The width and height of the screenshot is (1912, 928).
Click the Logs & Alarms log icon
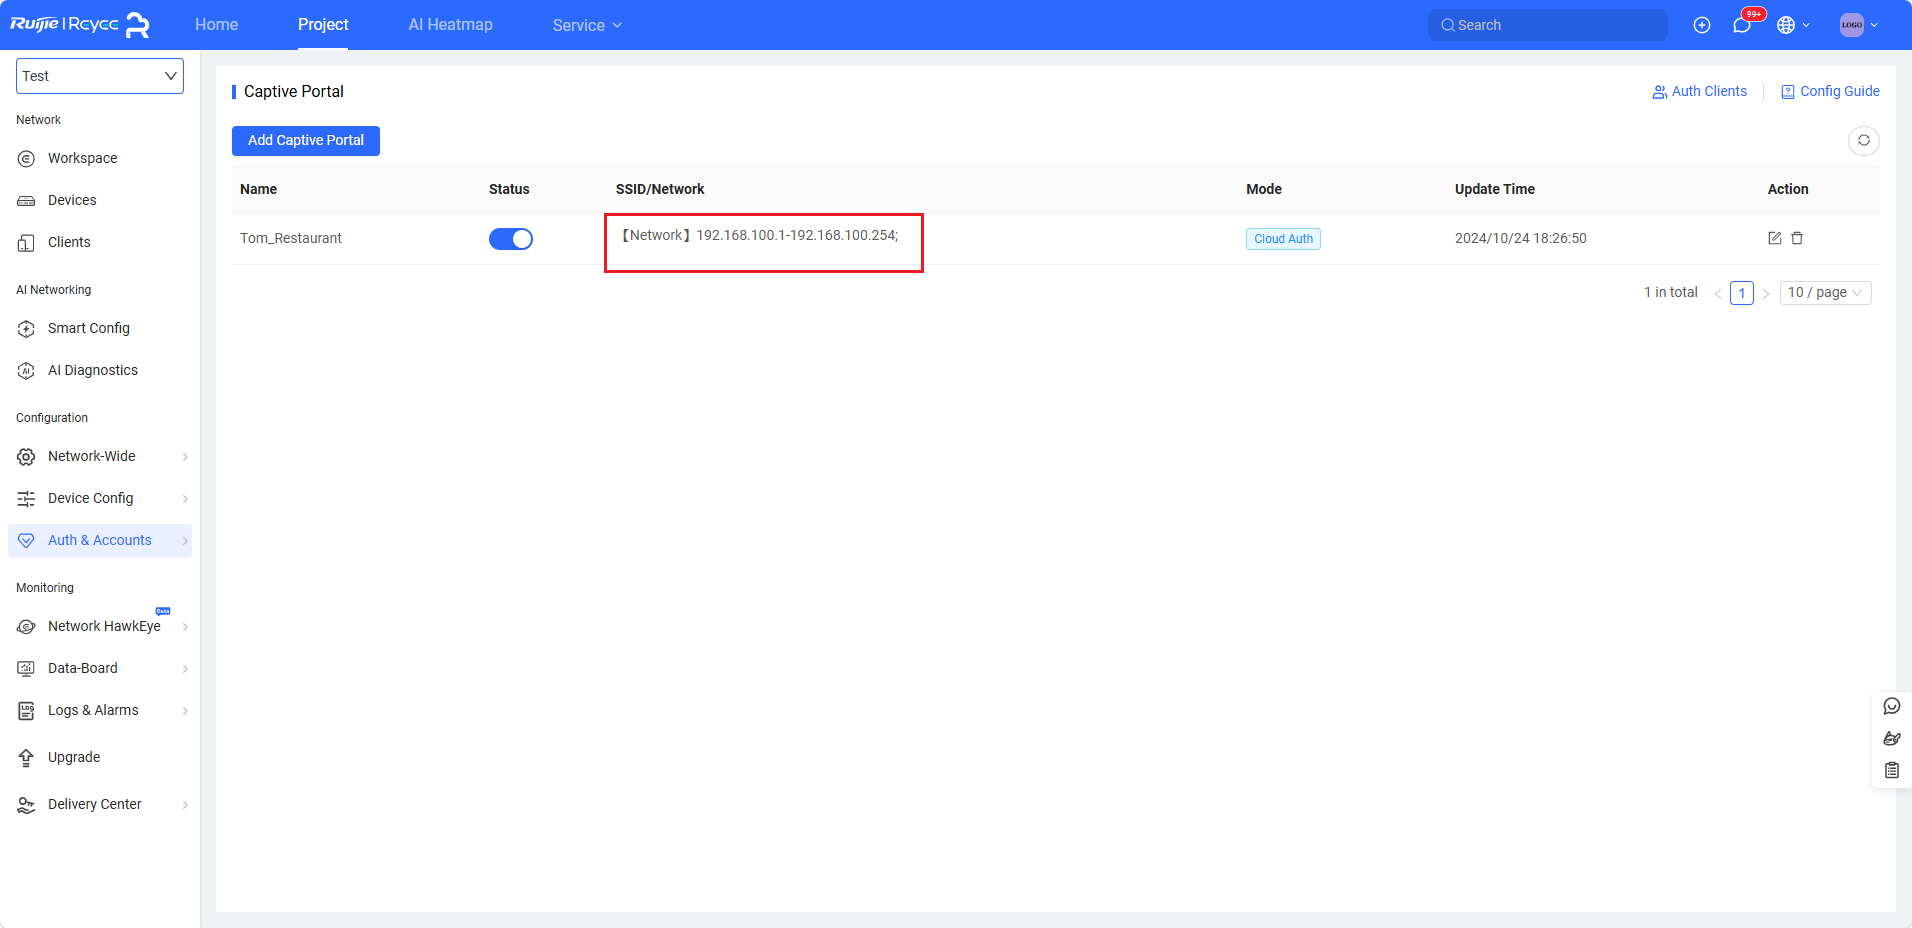pos(27,711)
